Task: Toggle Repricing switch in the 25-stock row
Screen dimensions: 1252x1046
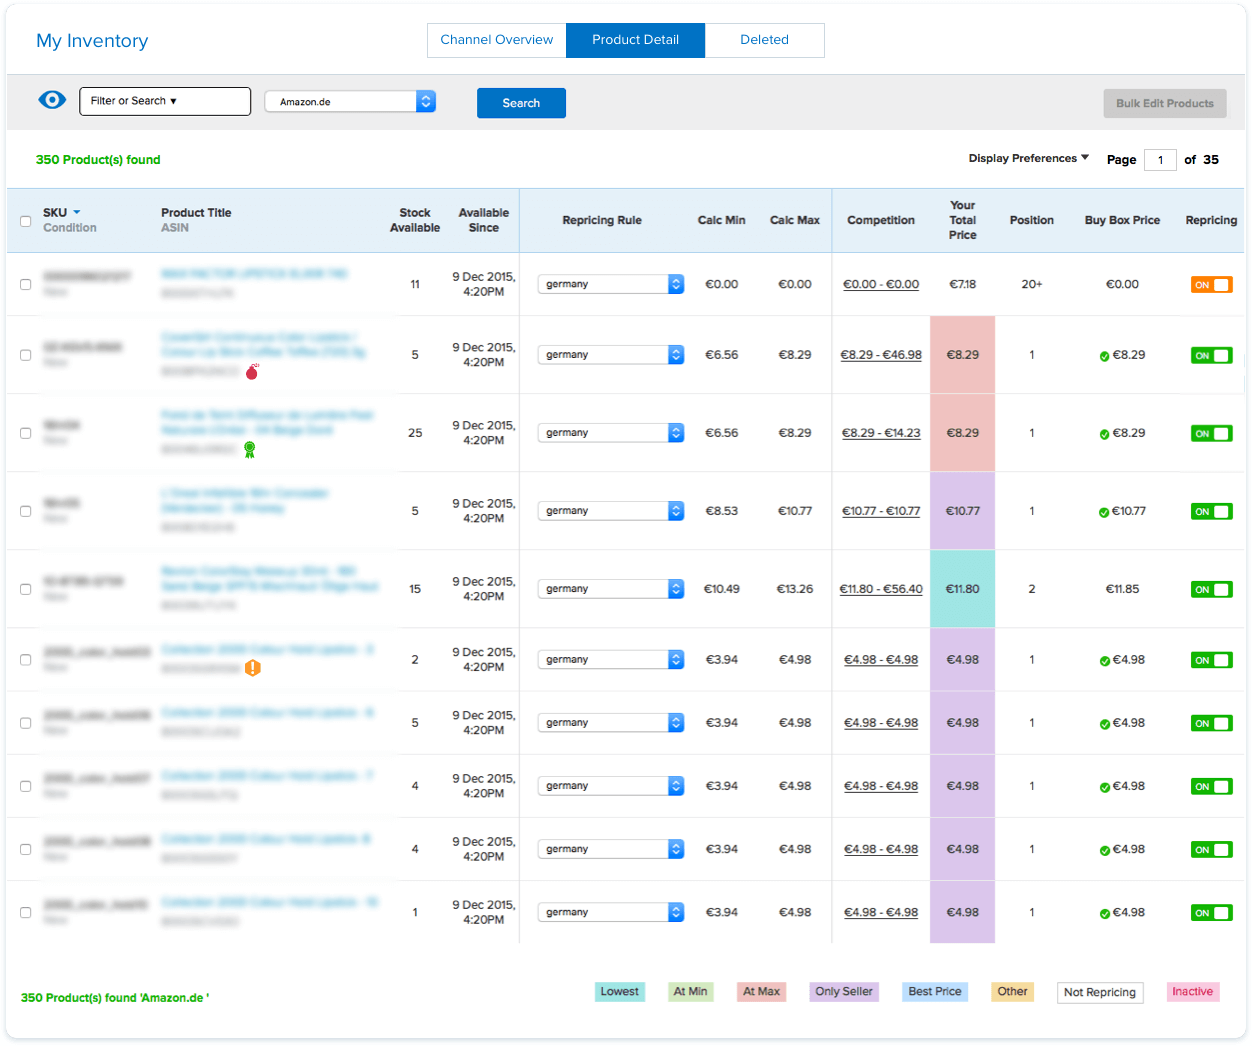Action: pos(1211,433)
